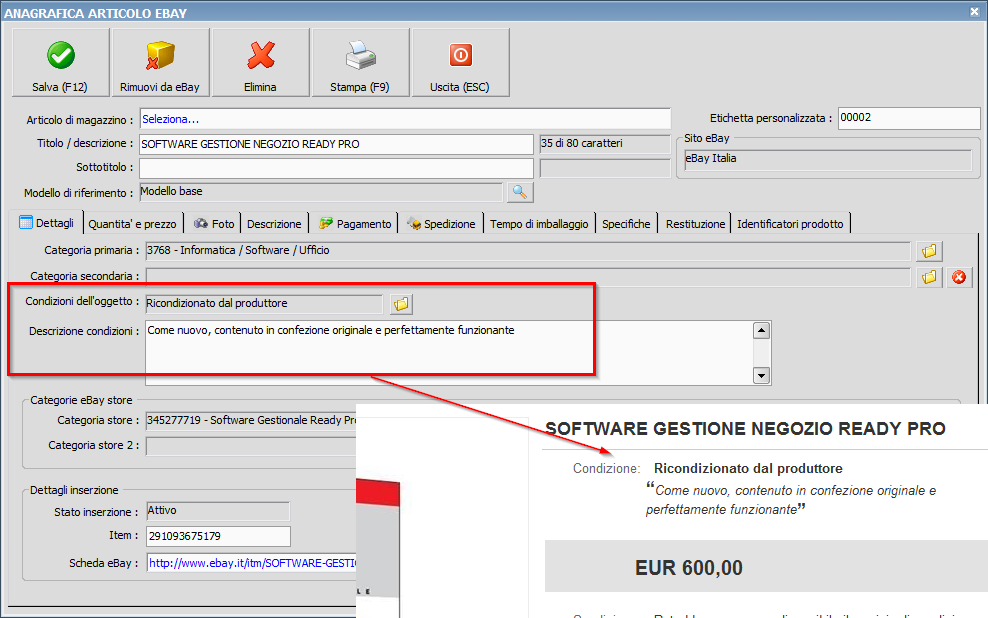Click scroll down arrow of Descrizione condizioni
Viewport: 988px width, 618px height.
pos(761,375)
